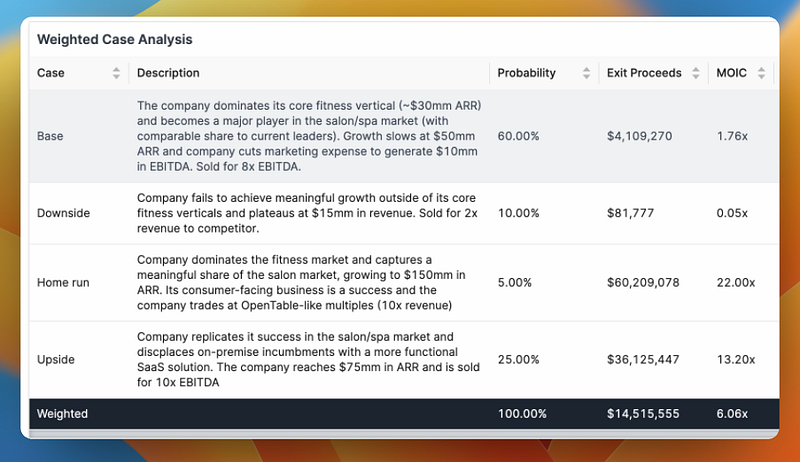Select the Description column header
Screen dimensions: 800x462
pos(168,73)
